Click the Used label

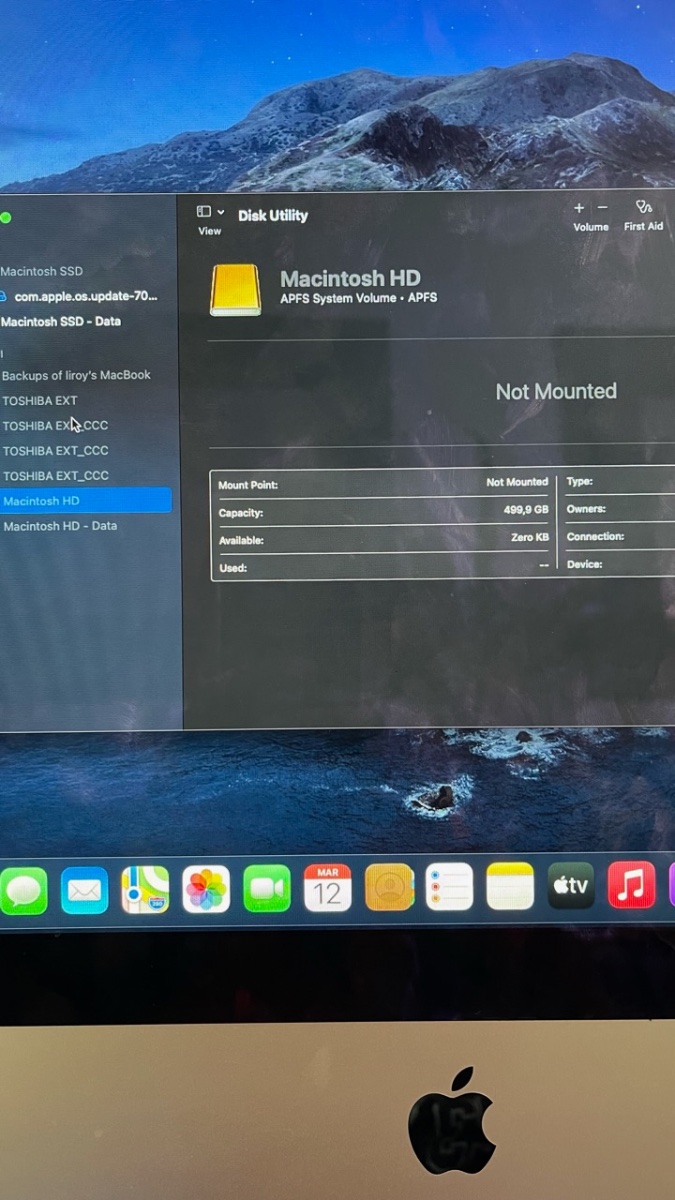pyautogui.click(x=233, y=568)
